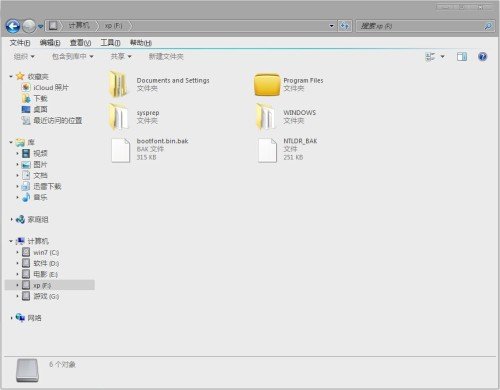500x390 pixels.
Task: Select 库 in the navigation pane
Action: coord(31,142)
